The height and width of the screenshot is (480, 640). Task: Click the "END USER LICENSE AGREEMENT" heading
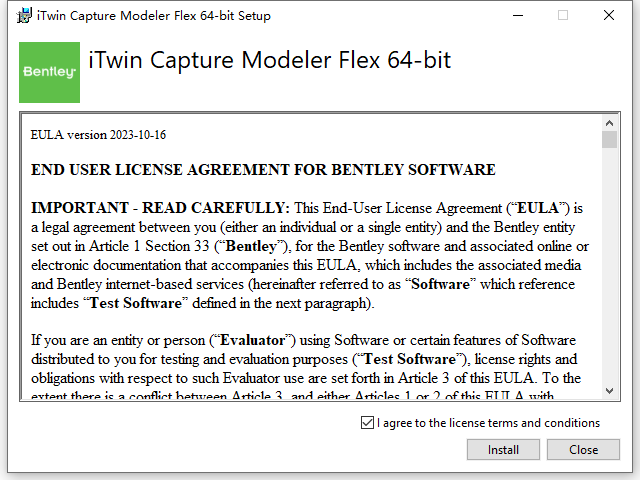[x=161, y=170]
